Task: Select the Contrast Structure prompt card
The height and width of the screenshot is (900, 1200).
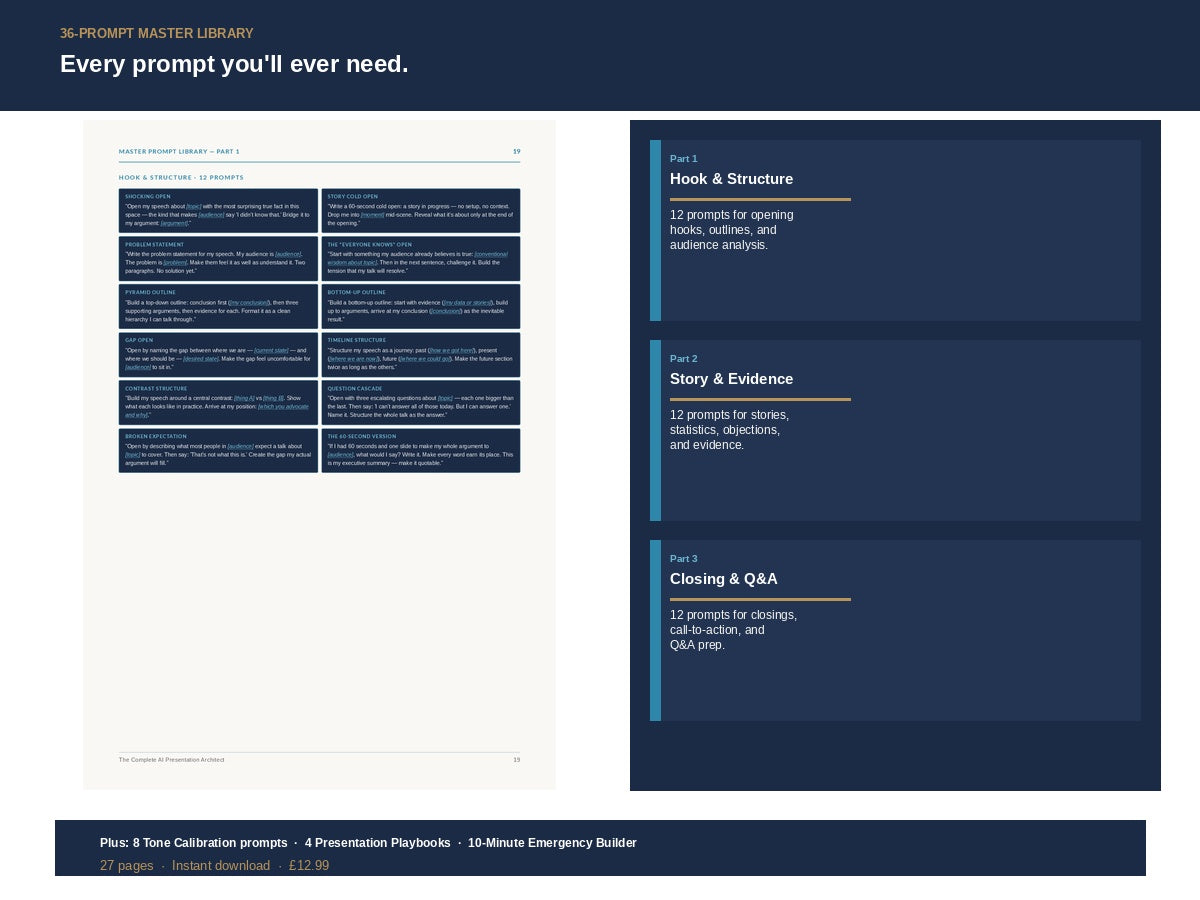Action: 218,402
